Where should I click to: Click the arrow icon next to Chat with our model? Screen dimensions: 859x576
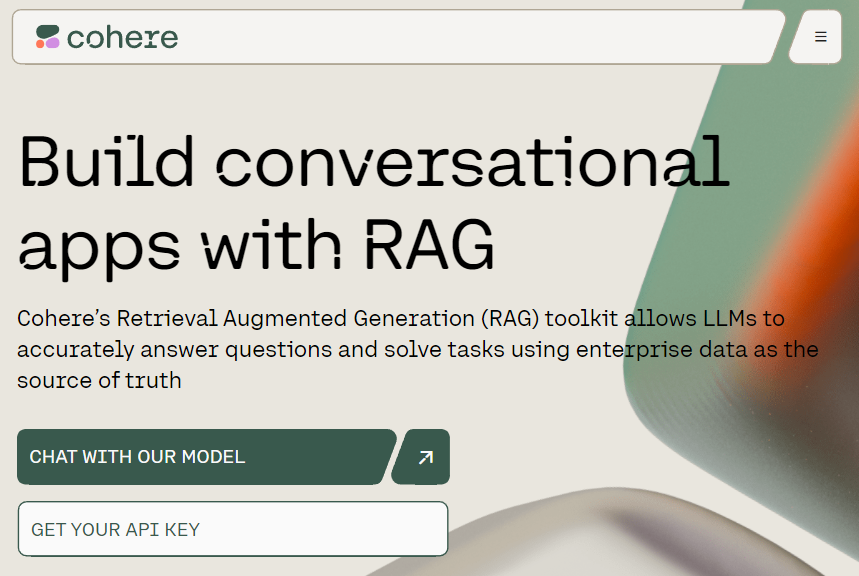pyautogui.click(x=425, y=457)
